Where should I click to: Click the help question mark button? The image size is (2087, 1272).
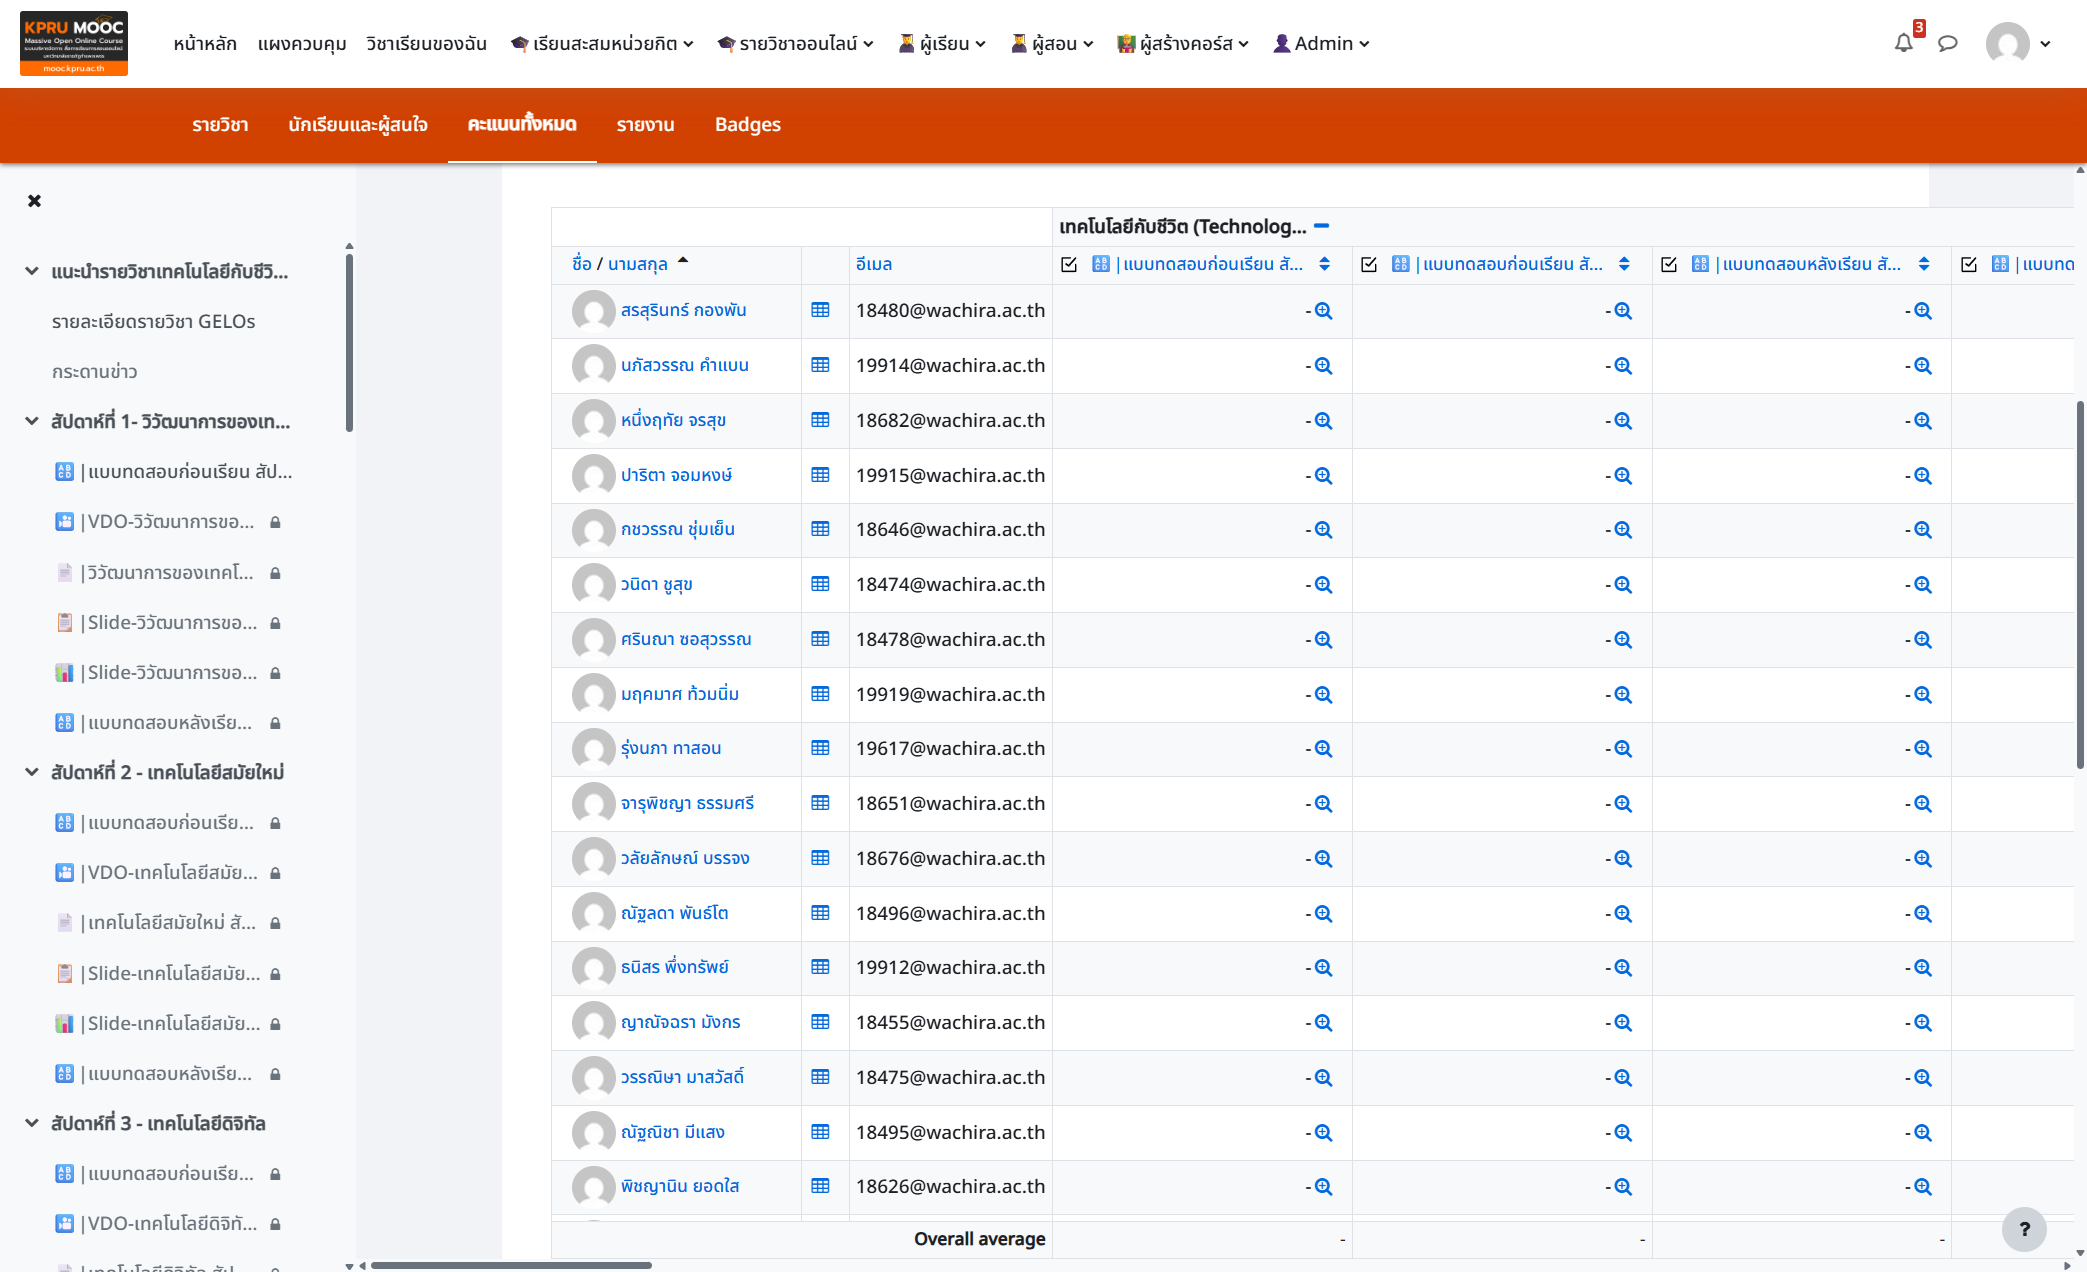[2024, 1230]
